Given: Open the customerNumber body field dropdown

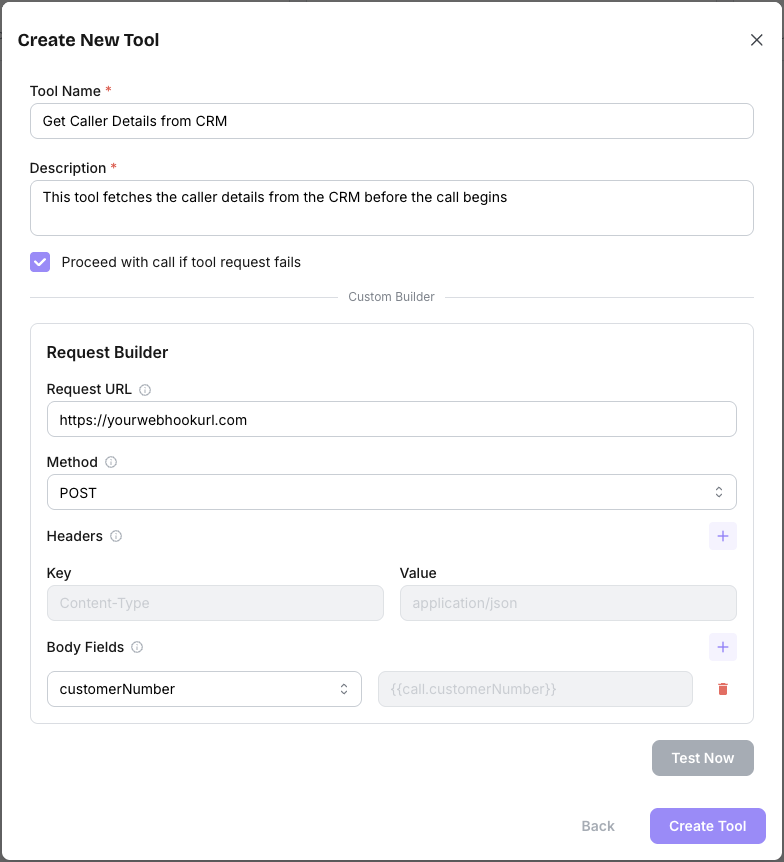Looking at the screenshot, I should point(204,689).
